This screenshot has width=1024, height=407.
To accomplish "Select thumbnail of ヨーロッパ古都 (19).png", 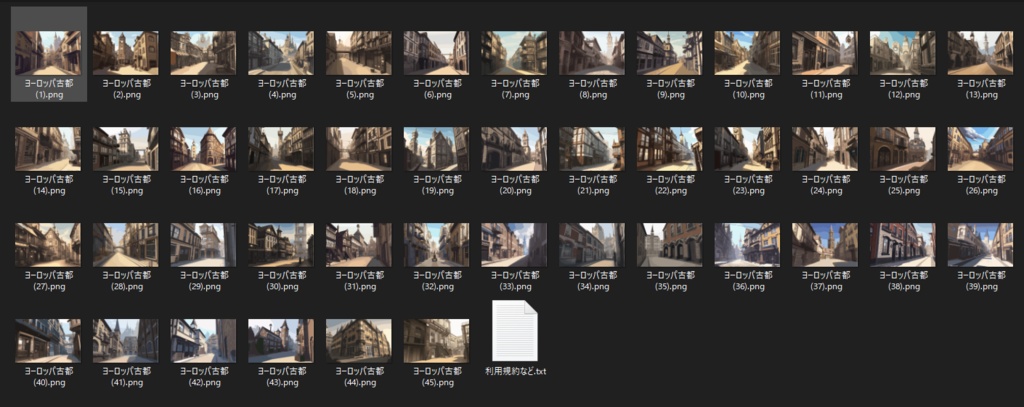I will pos(436,149).
